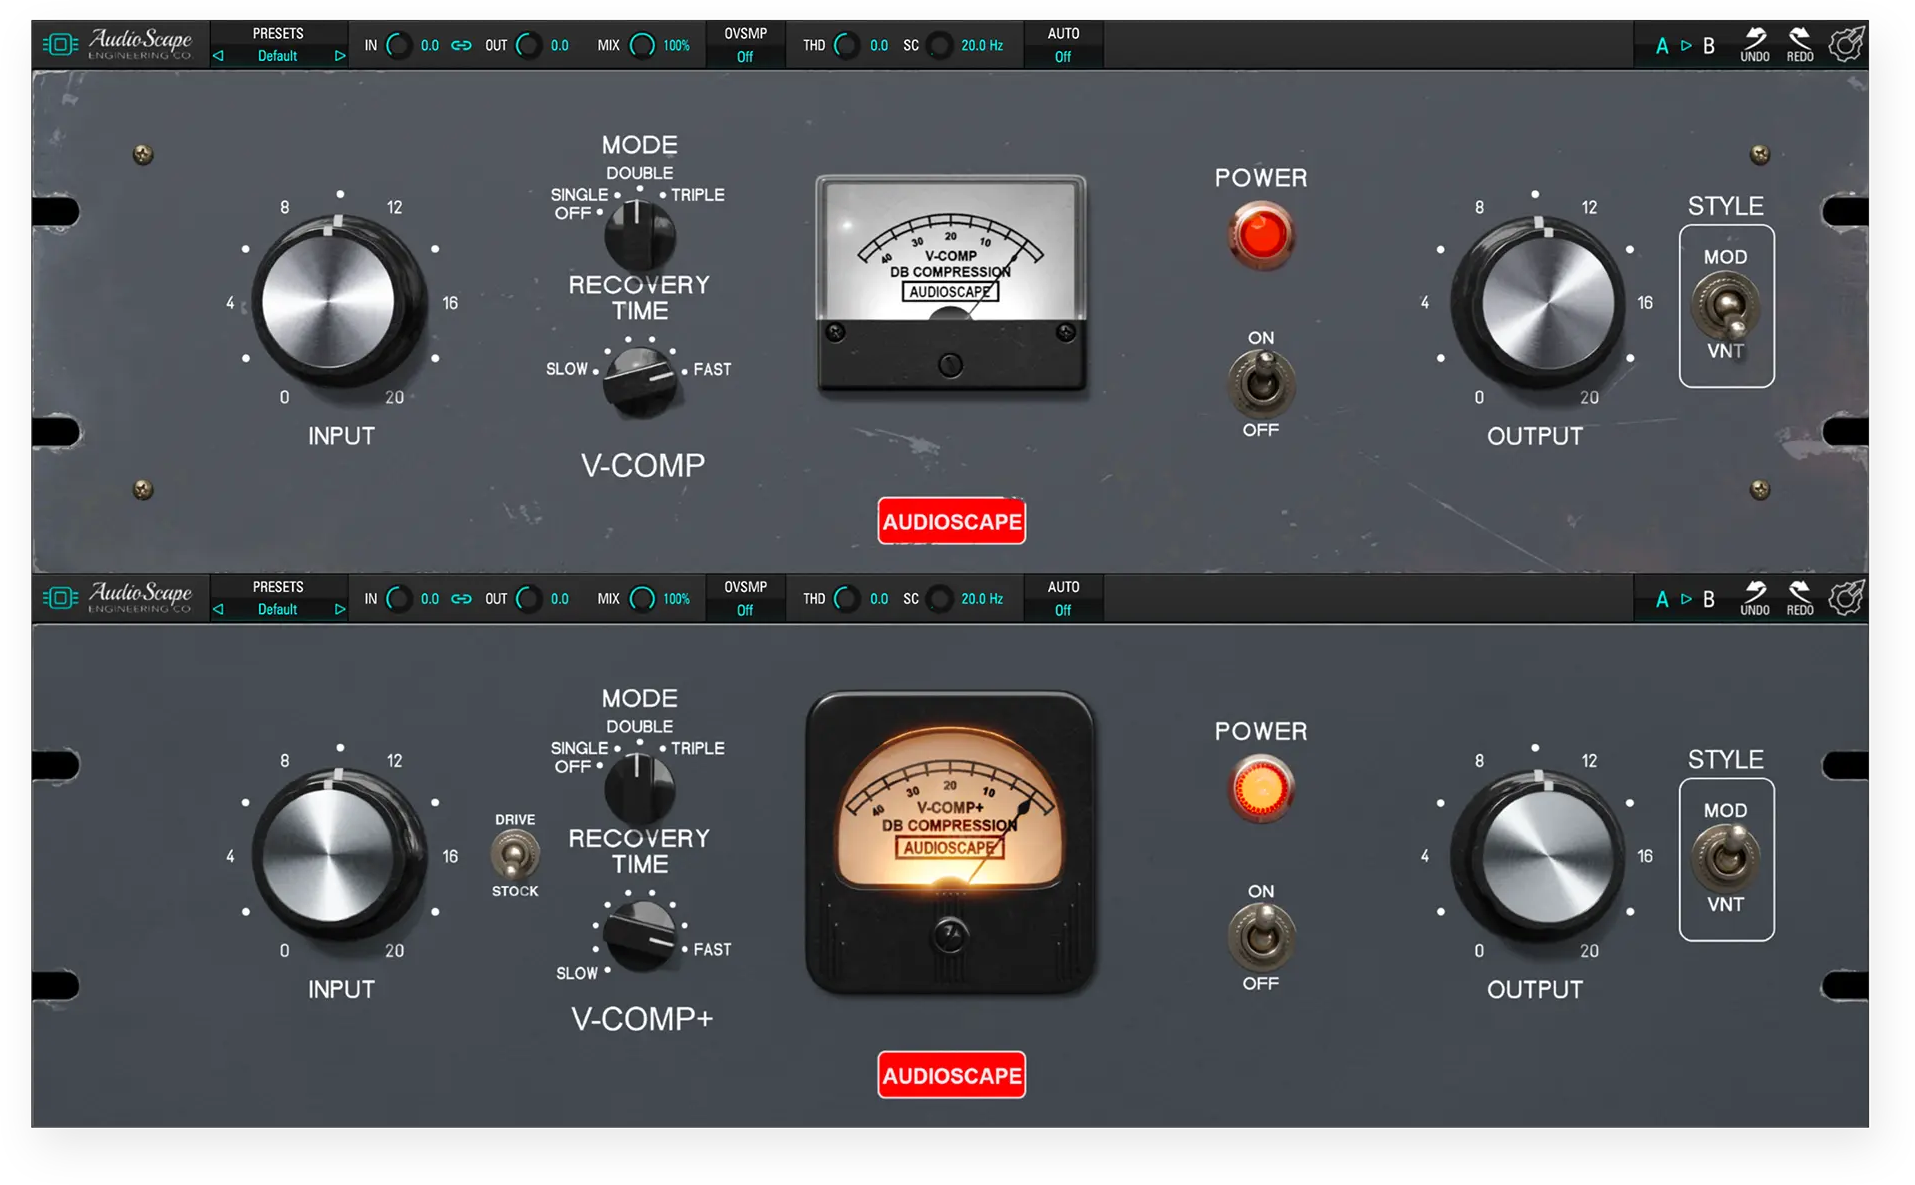Open the settings gear in V-COMP+ toolbar
Image resolution: width=1915 pixels, height=1185 pixels.
click(1845, 598)
